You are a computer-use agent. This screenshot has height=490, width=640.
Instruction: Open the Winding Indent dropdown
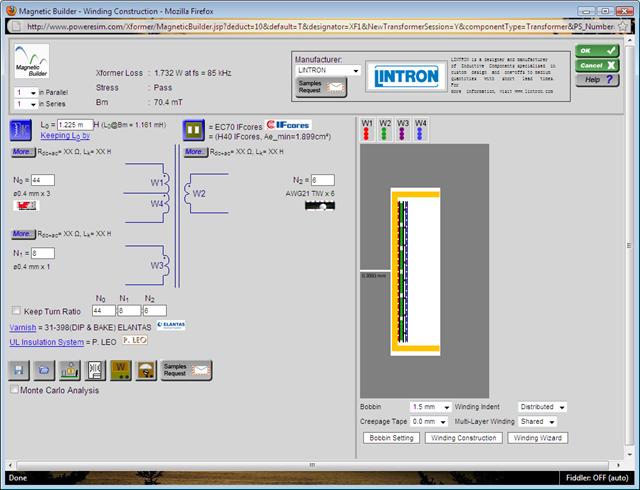(541, 407)
